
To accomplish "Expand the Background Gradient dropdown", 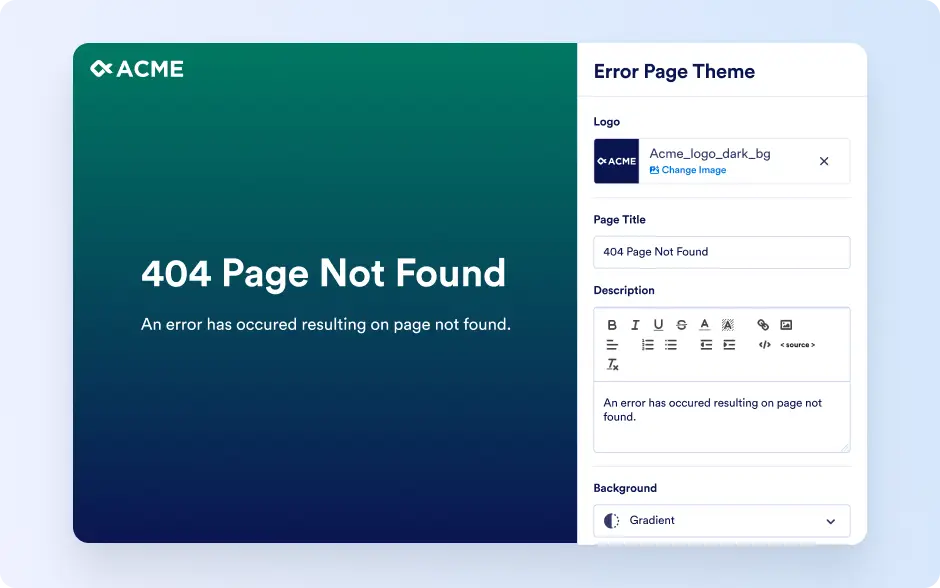I will pos(722,521).
